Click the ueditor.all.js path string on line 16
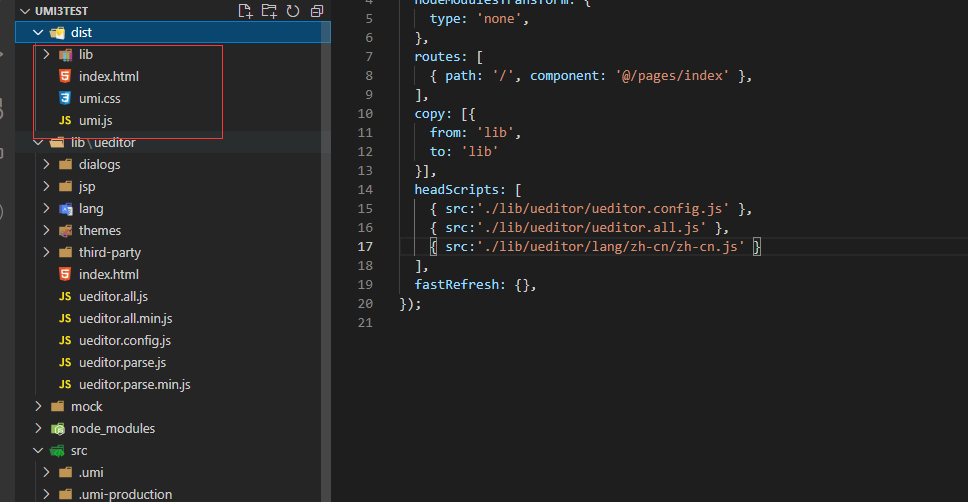 [591, 228]
